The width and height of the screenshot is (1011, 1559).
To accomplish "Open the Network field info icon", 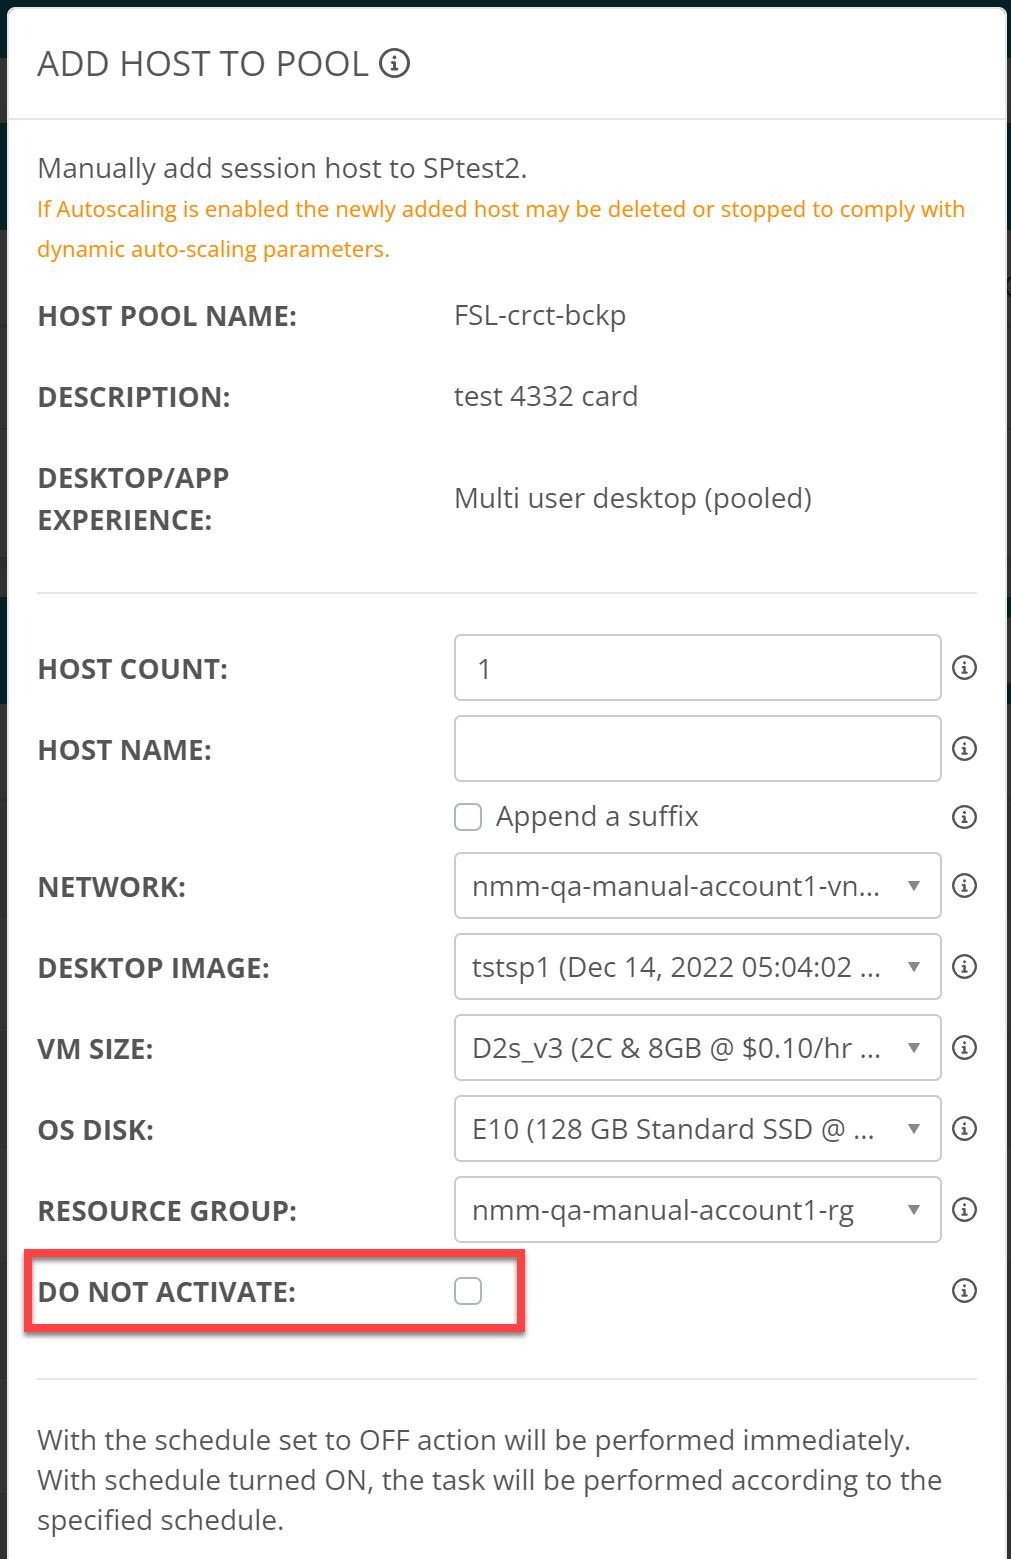I will tap(964, 886).
